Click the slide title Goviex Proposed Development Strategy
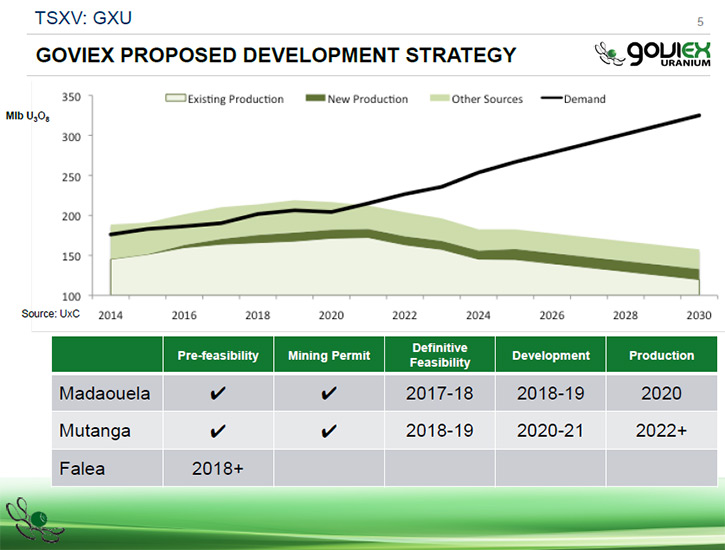This screenshot has height=550, width=725. 276,55
